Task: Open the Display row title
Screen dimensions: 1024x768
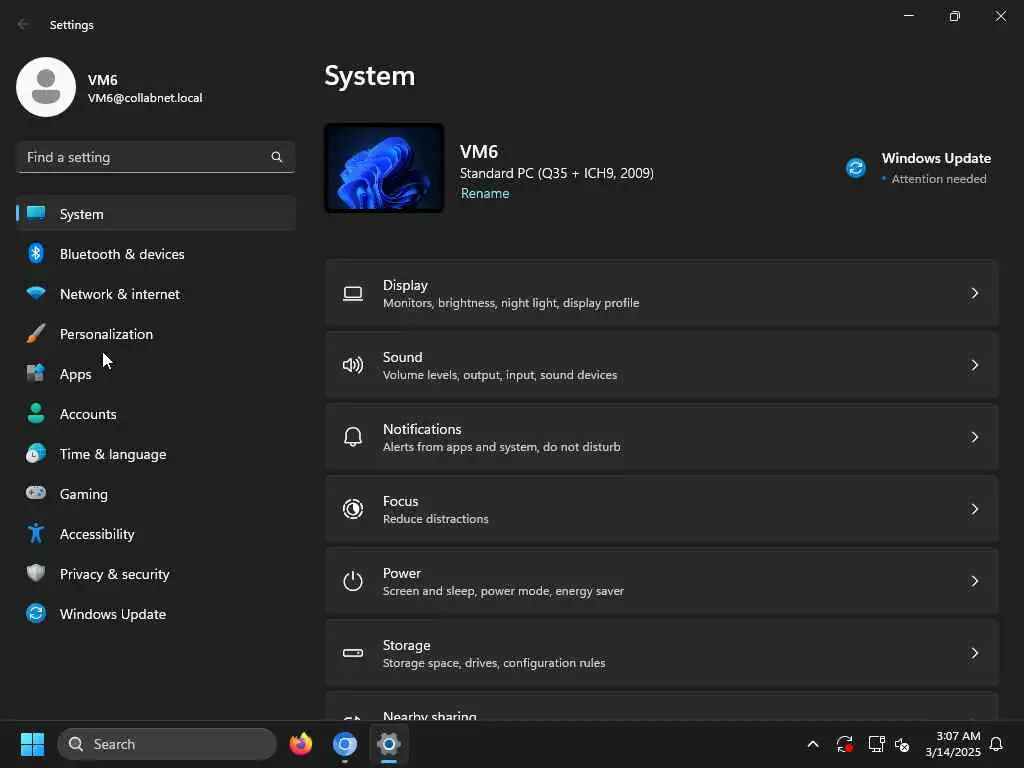Action: (405, 285)
